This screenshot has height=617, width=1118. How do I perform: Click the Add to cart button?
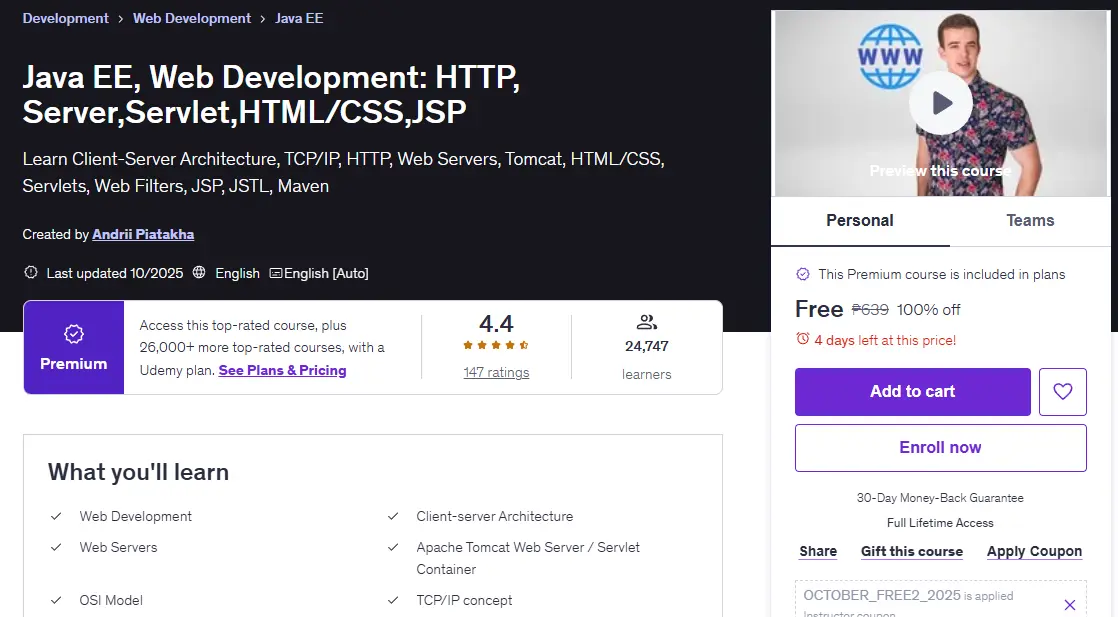(913, 392)
